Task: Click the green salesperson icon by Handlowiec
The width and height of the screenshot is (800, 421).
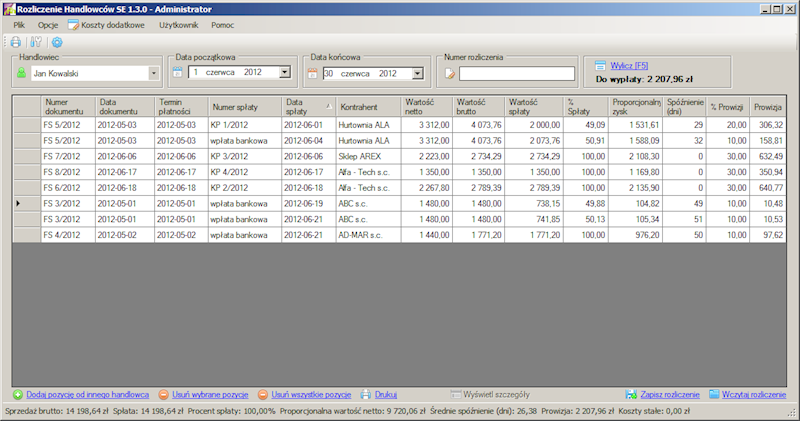Action: click(21, 73)
